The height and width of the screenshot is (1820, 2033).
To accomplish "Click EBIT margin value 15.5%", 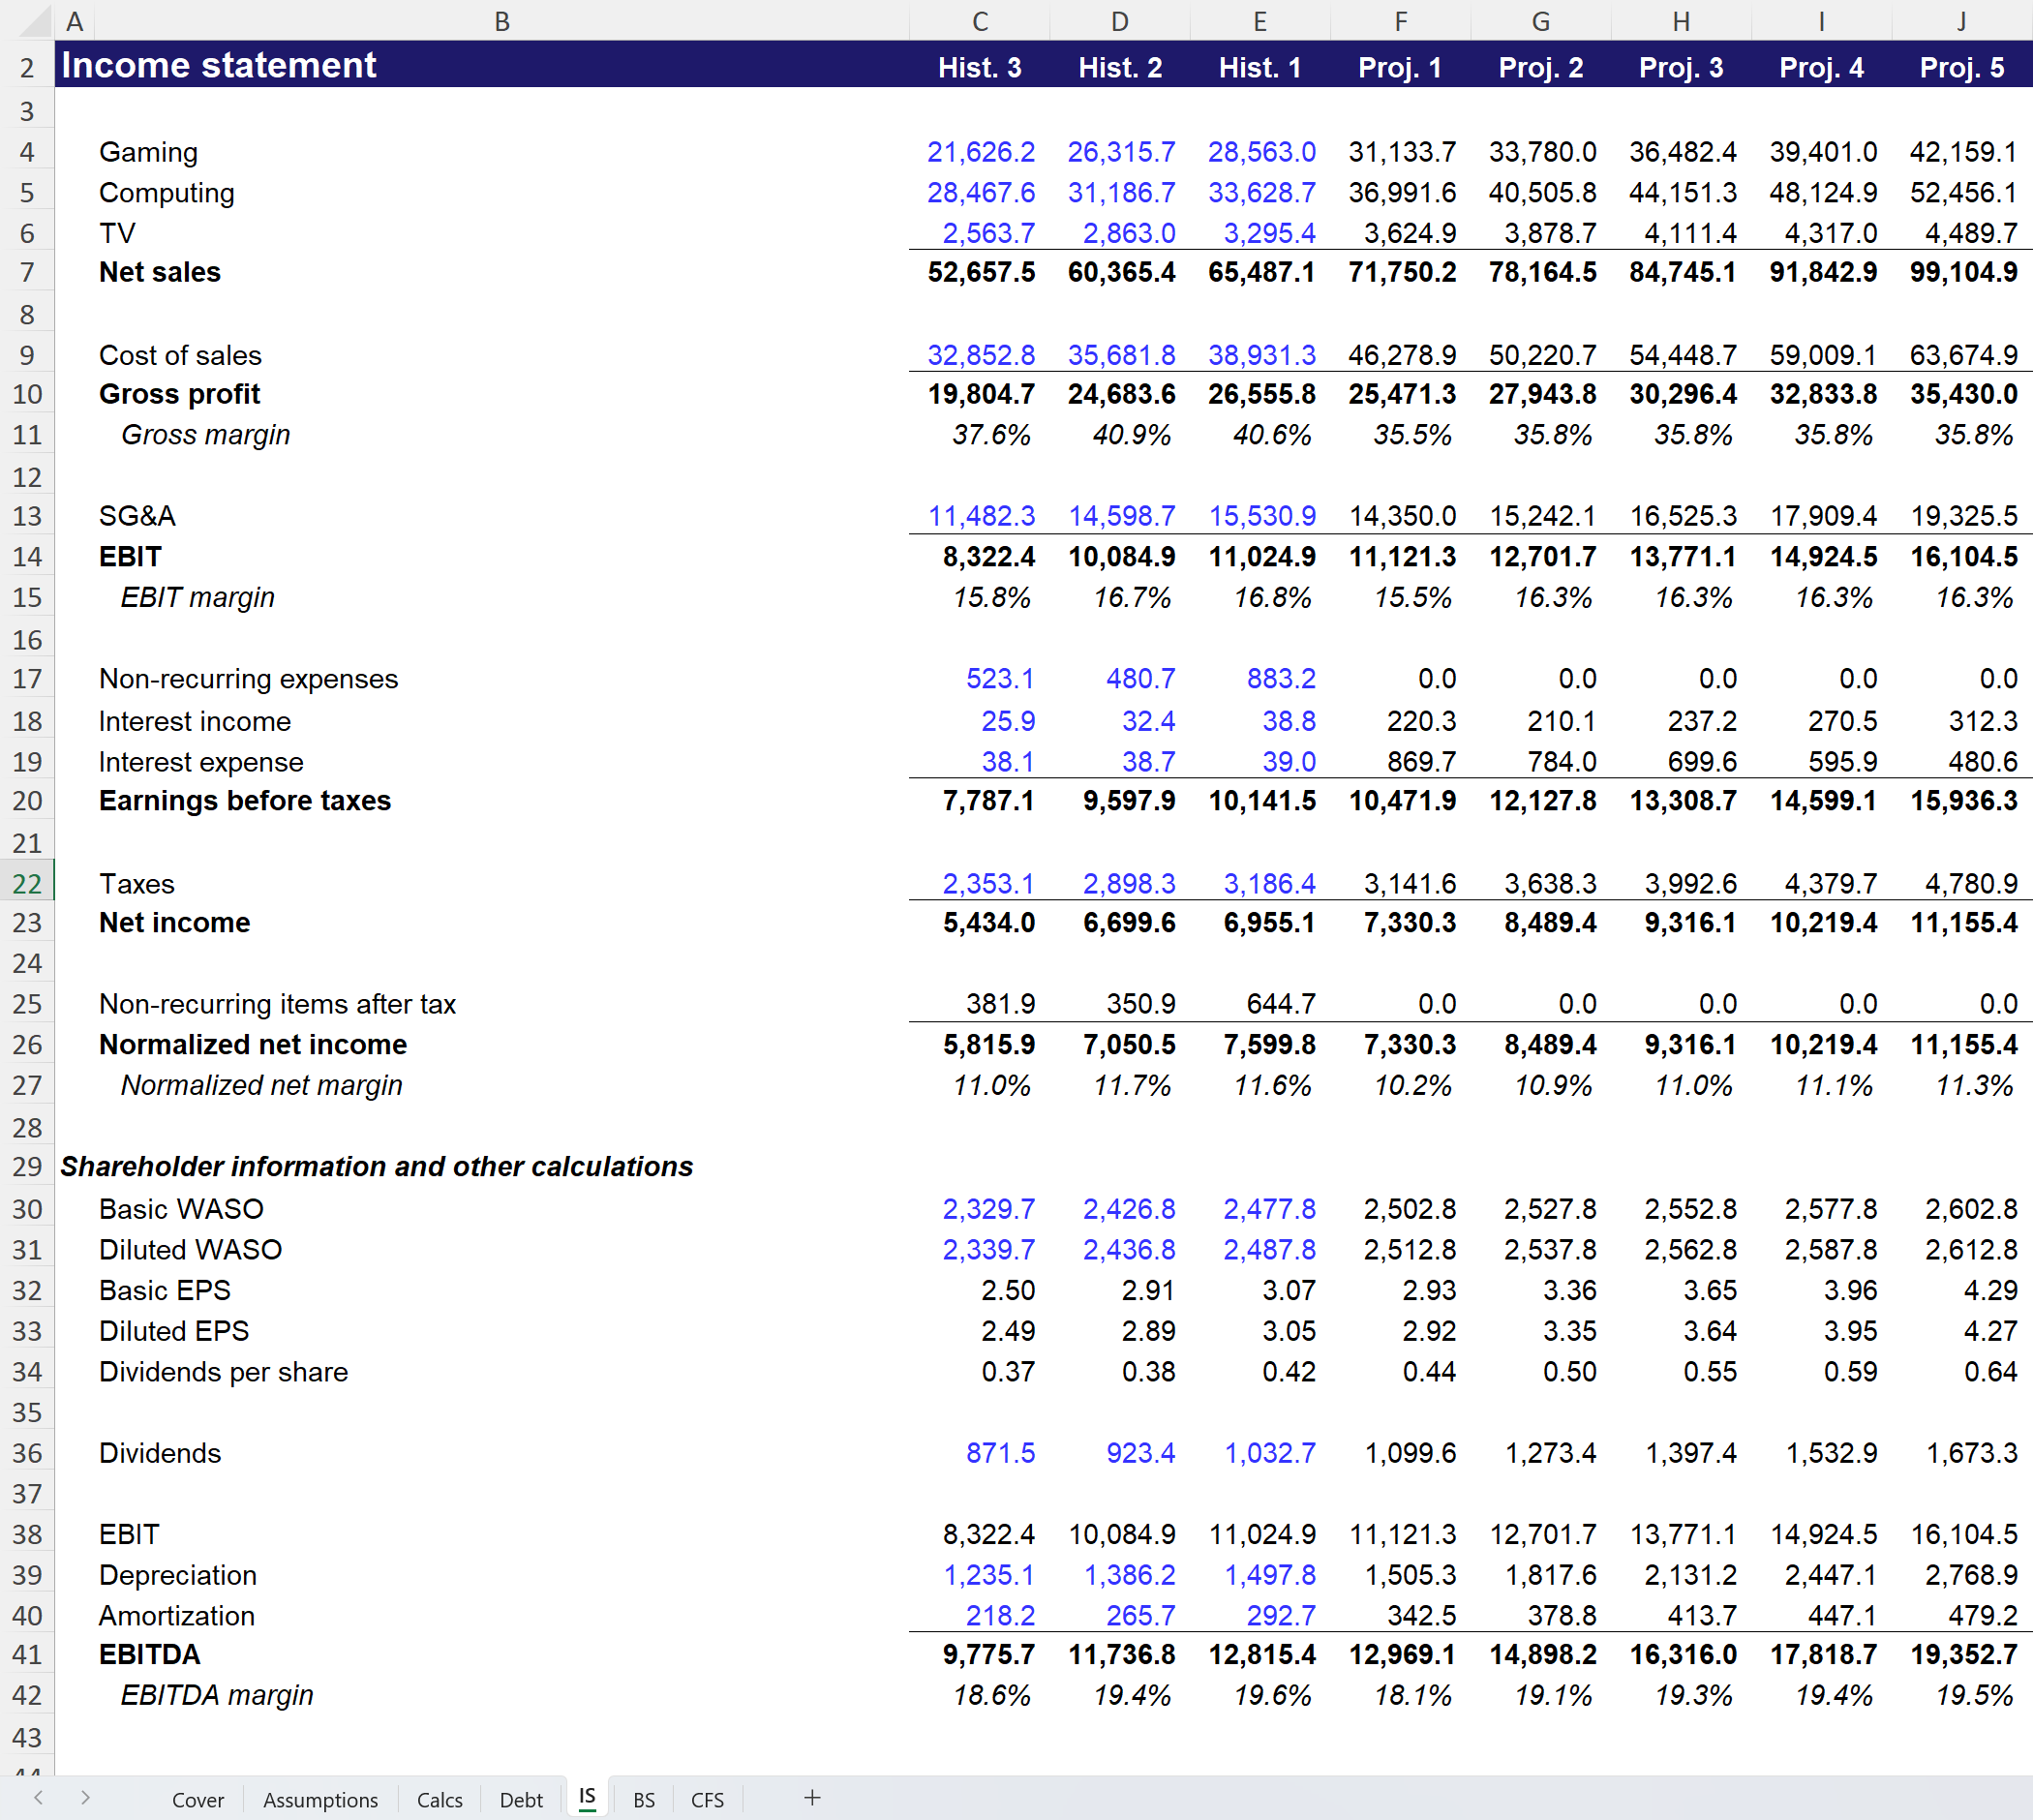I will (1412, 597).
